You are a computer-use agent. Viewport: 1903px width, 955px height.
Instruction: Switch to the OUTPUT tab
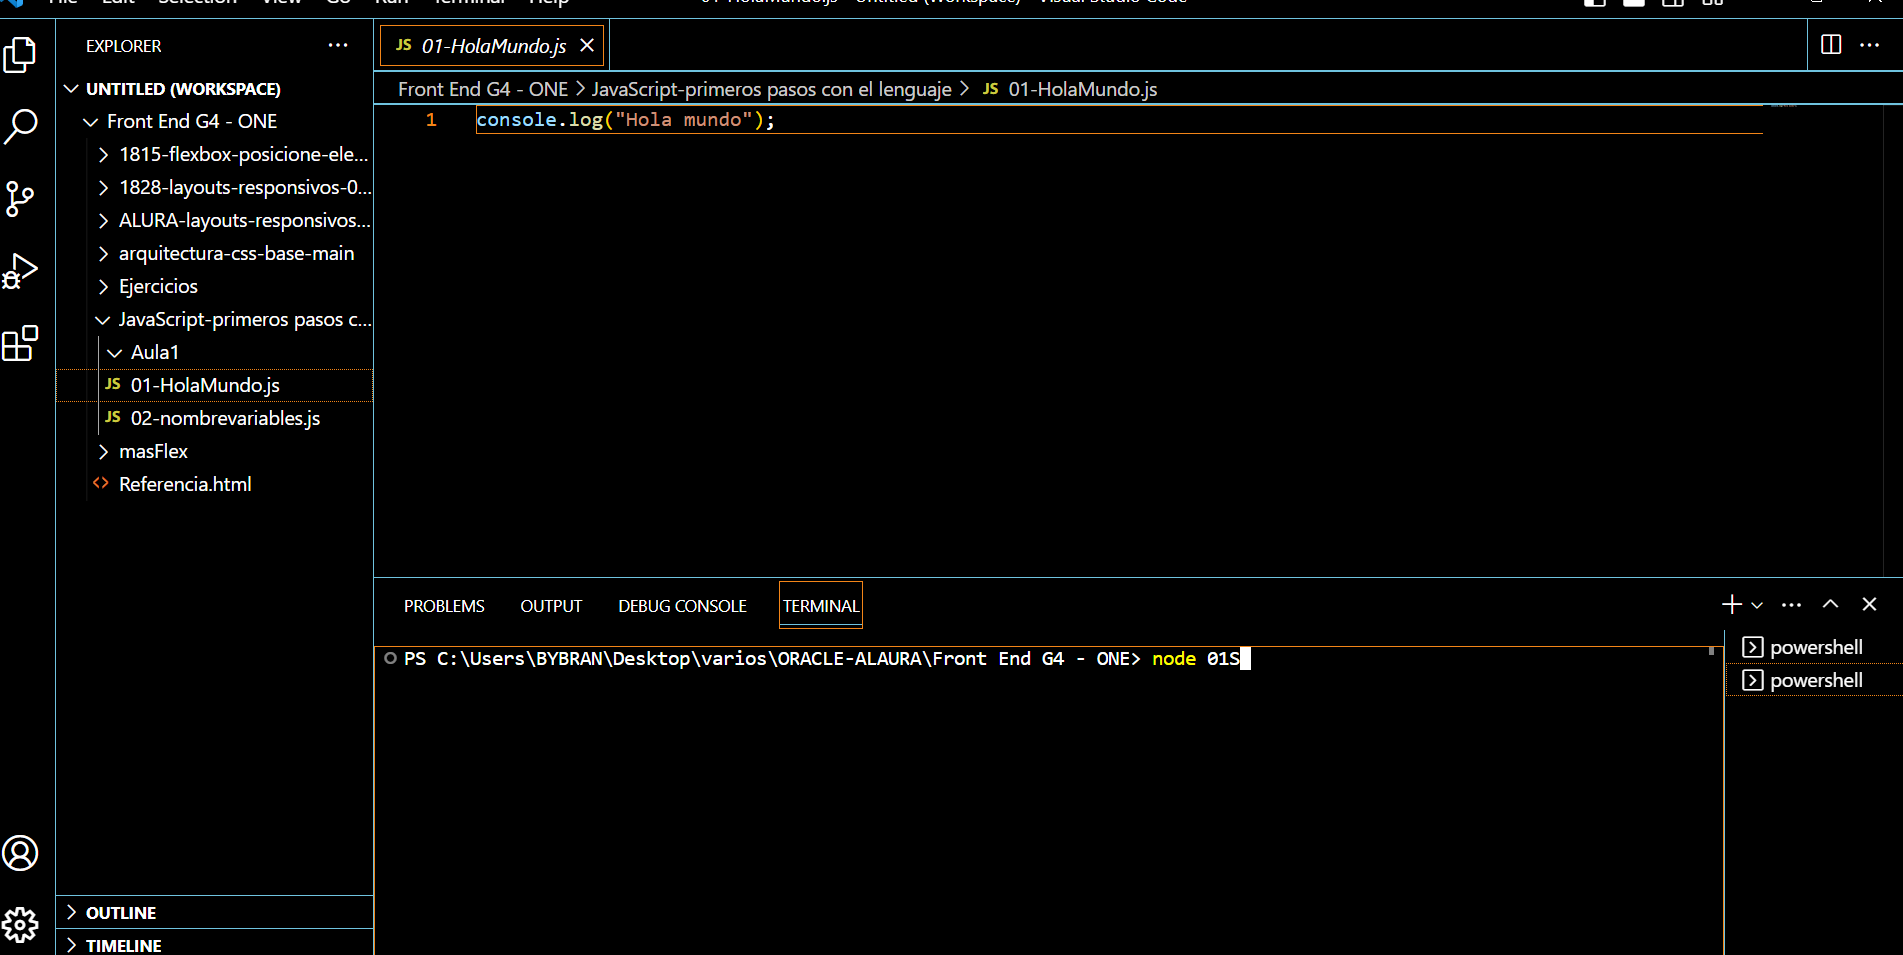[x=551, y=606]
